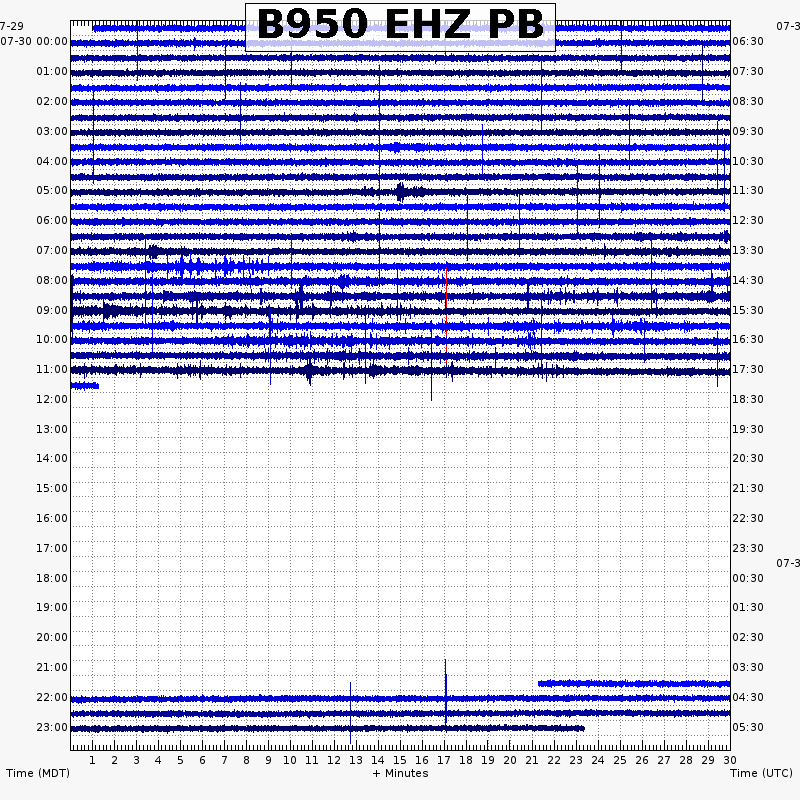Click the red vertical marker line
The image size is (800, 800).
pos(446,315)
